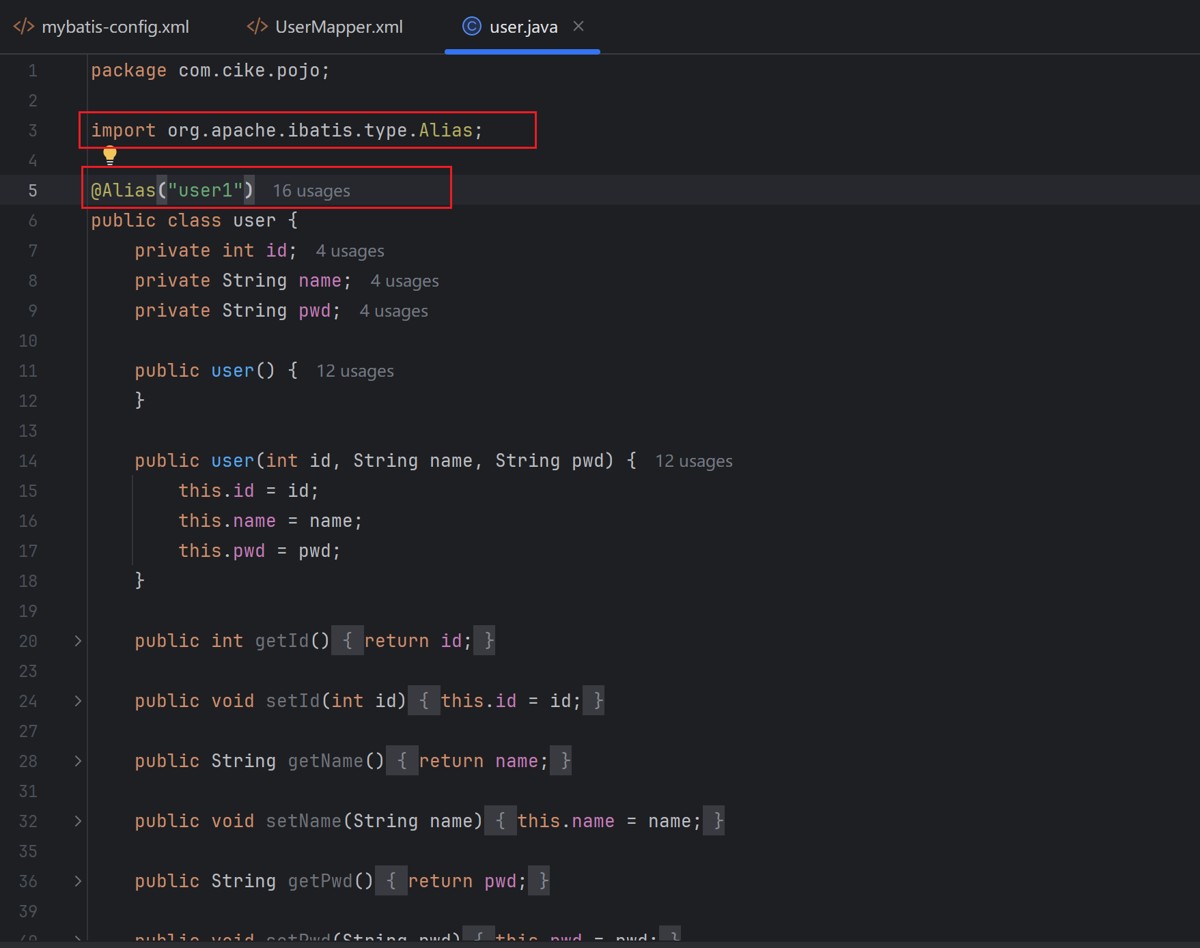Screen dimensions: 1200x948
Task: Click the "user1" string in the @Alias annotation
Action: (x=206, y=190)
